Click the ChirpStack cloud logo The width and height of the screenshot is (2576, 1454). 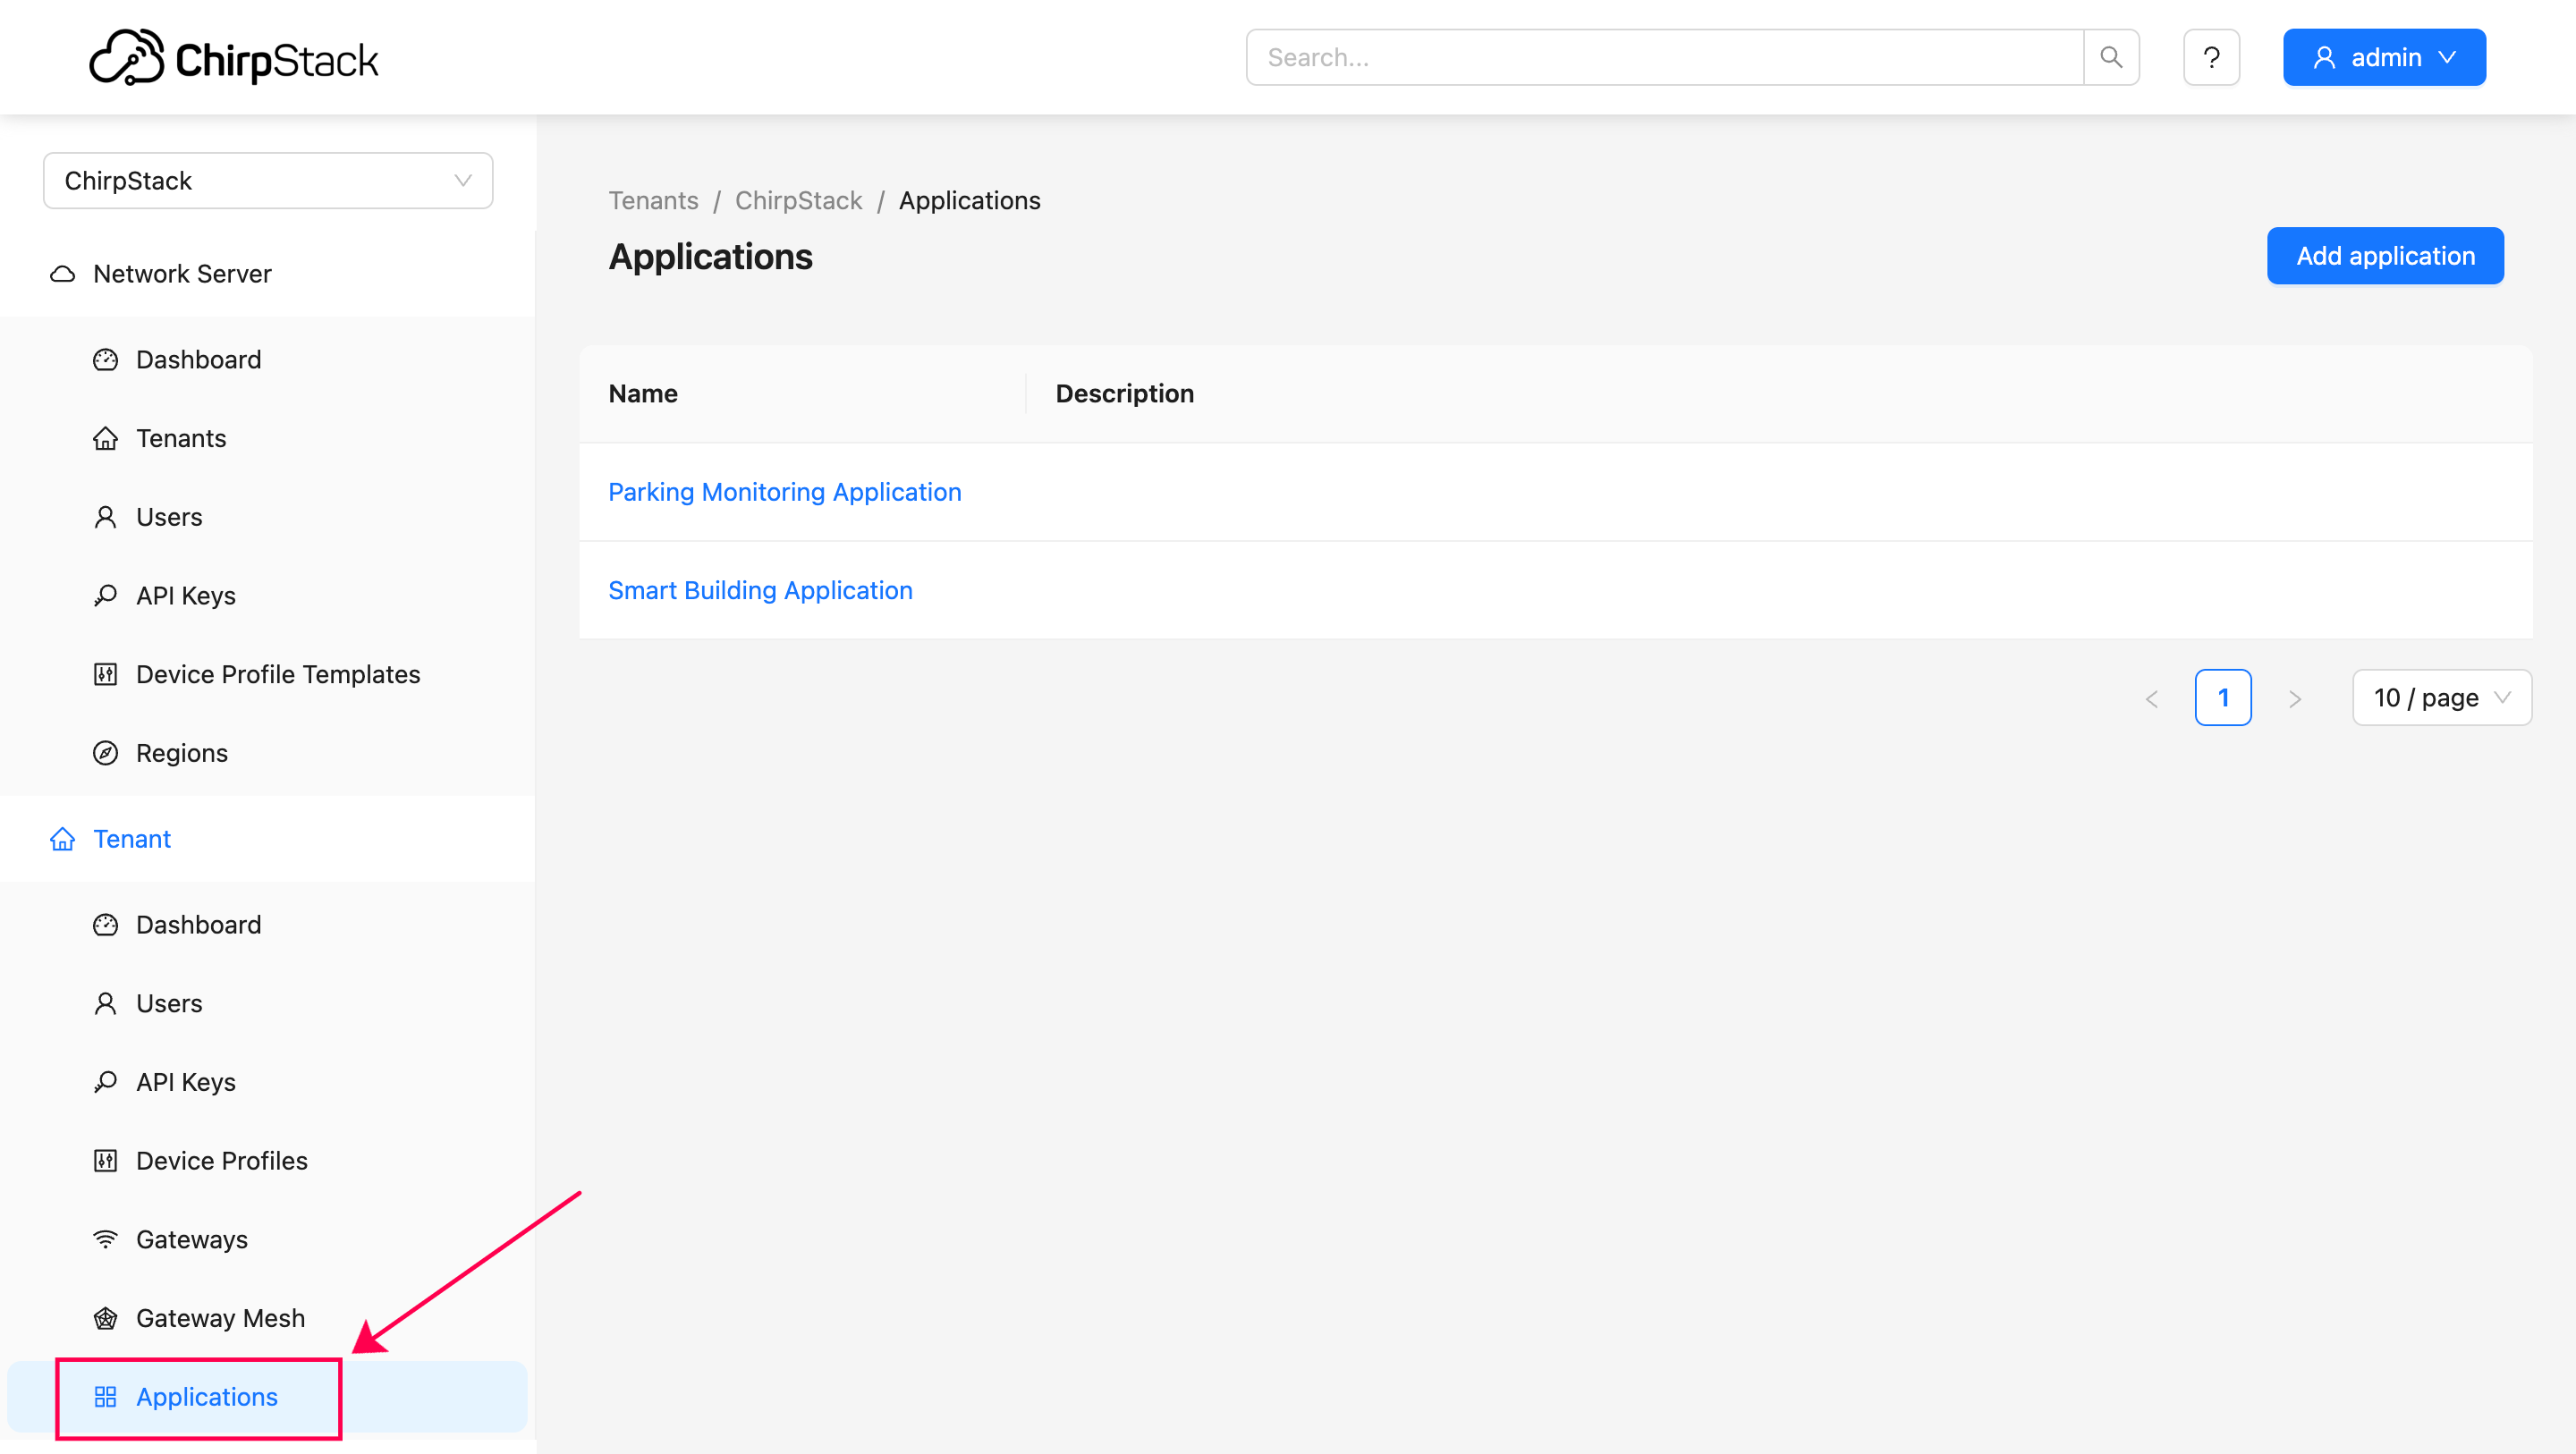(127, 57)
